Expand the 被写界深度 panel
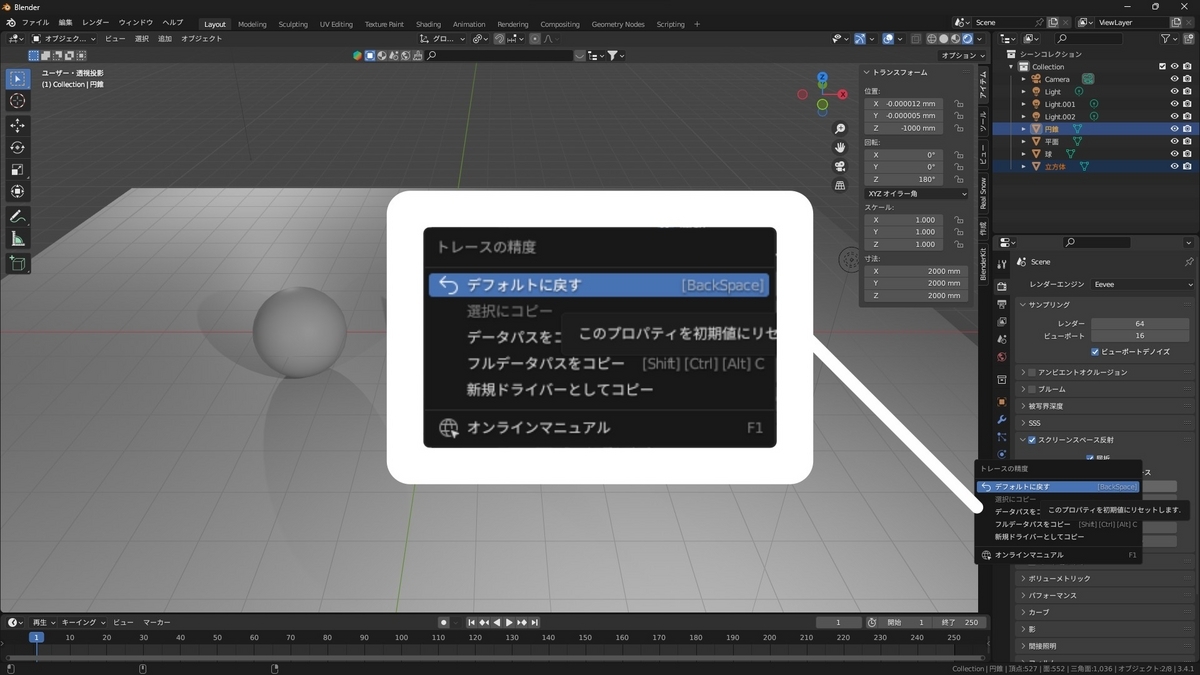Image resolution: width=1200 pixels, height=675 pixels. point(1045,406)
